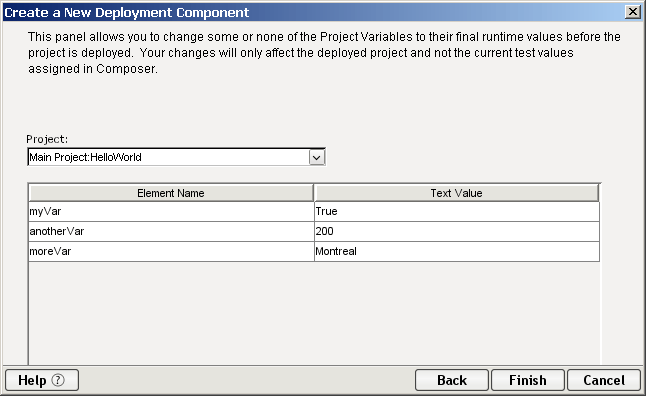
Task: Edit the 200 value for anotherVar
Action: (x=457, y=231)
